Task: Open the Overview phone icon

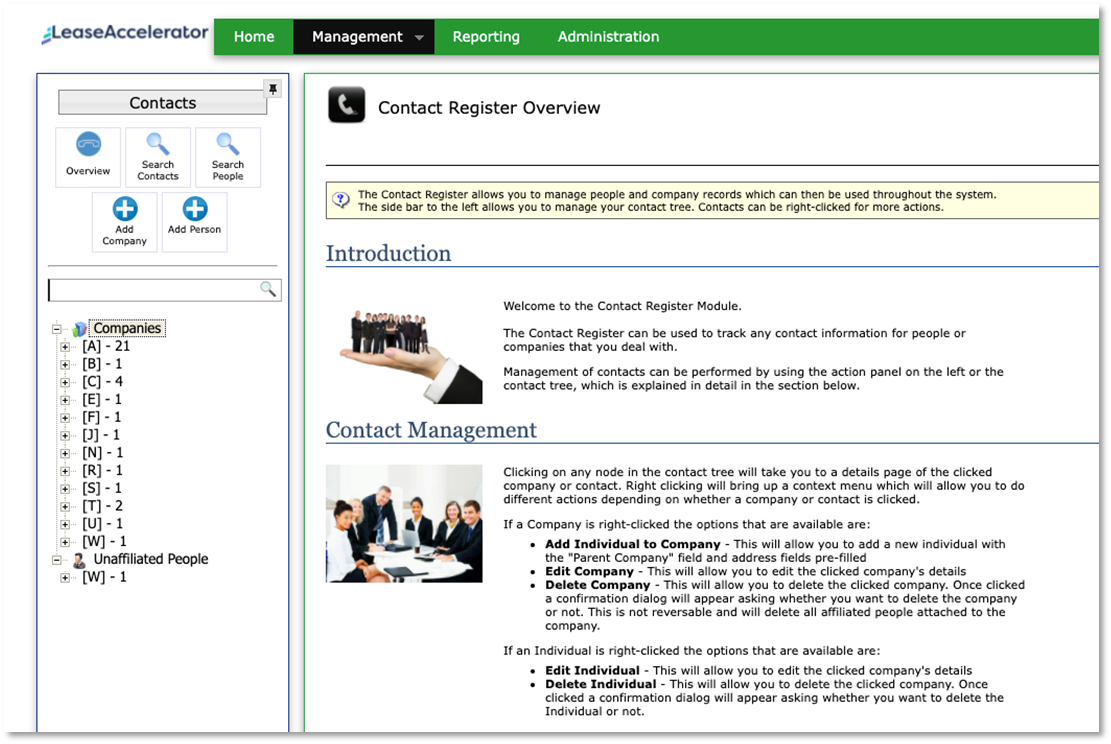Action: click(89, 145)
